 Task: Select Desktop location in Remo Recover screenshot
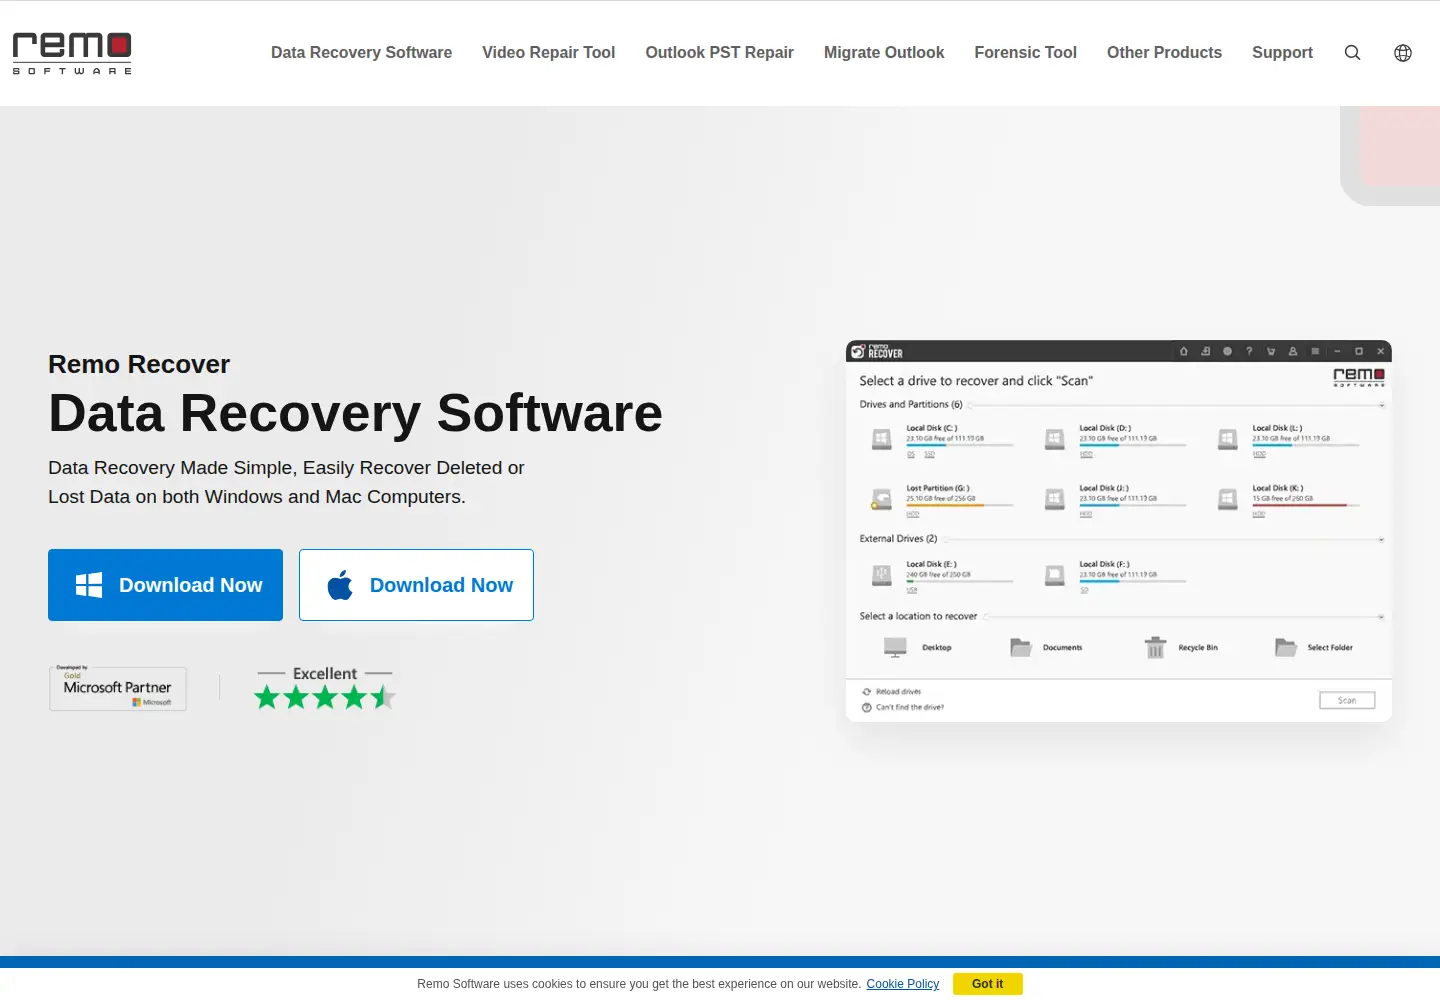click(x=917, y=647)
